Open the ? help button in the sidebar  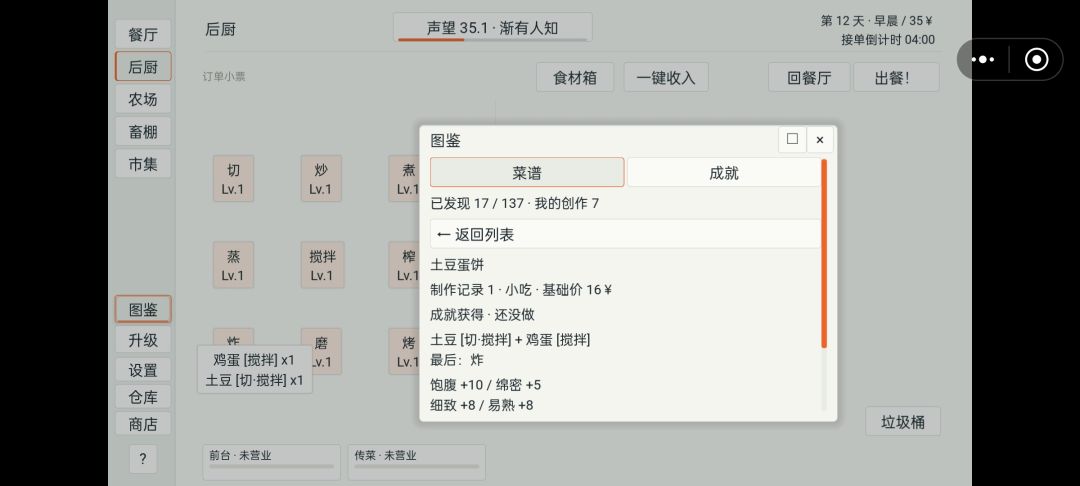pos(143,459)
